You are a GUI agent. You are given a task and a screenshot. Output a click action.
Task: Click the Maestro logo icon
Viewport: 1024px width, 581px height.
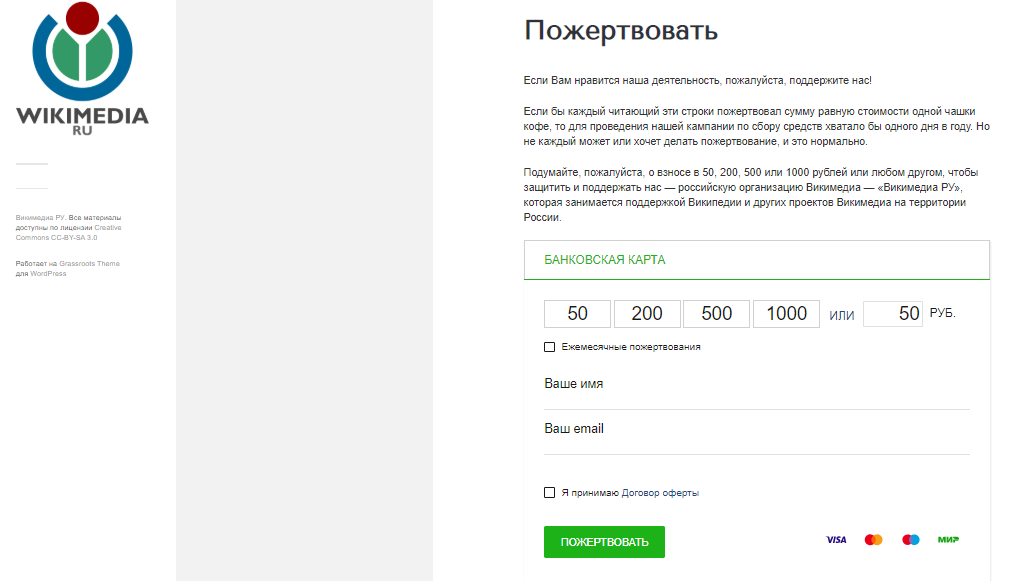pos(911,540)
